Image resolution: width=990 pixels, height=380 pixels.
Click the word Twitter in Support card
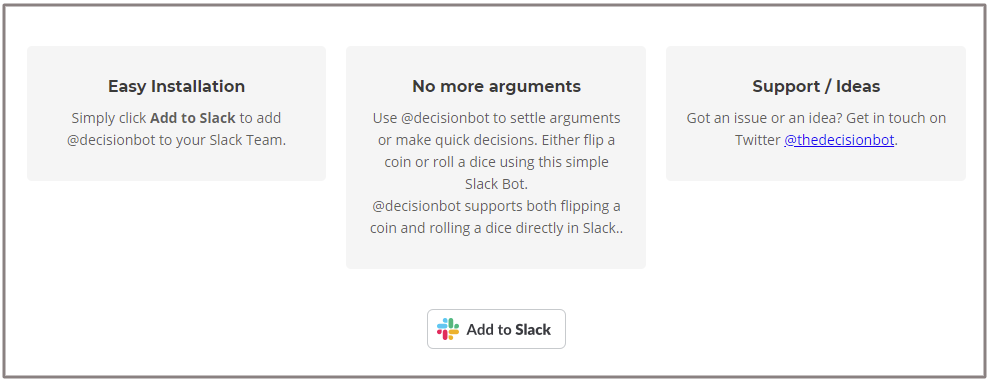[x=758, y=140]
